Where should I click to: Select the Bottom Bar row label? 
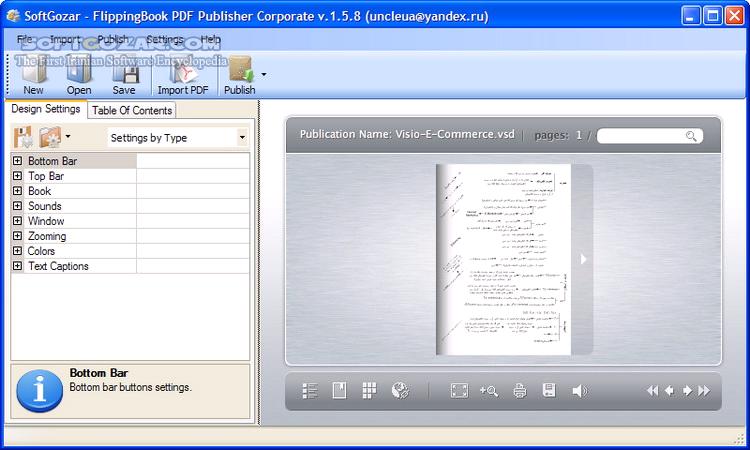tap(52, 161)
